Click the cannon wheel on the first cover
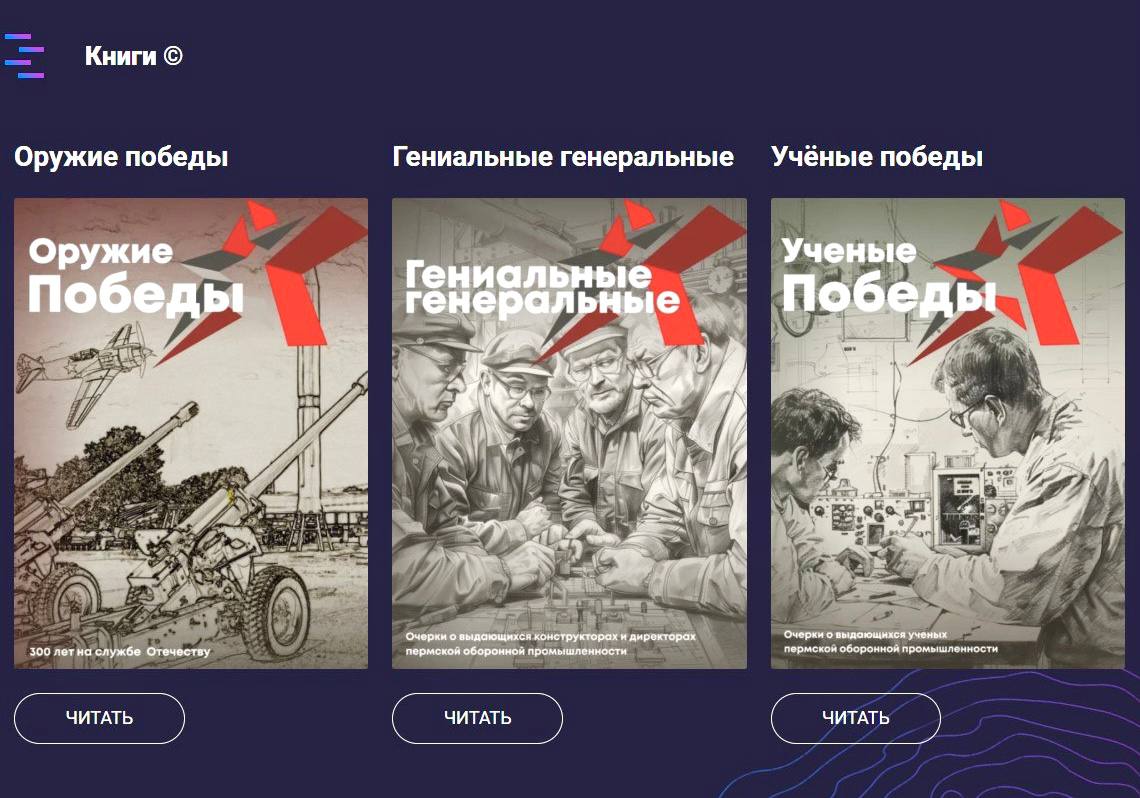 pyautogui.click(x=275, y=610)
